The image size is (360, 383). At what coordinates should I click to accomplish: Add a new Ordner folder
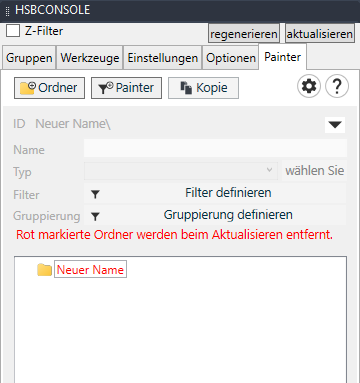[x=49, y=88]
